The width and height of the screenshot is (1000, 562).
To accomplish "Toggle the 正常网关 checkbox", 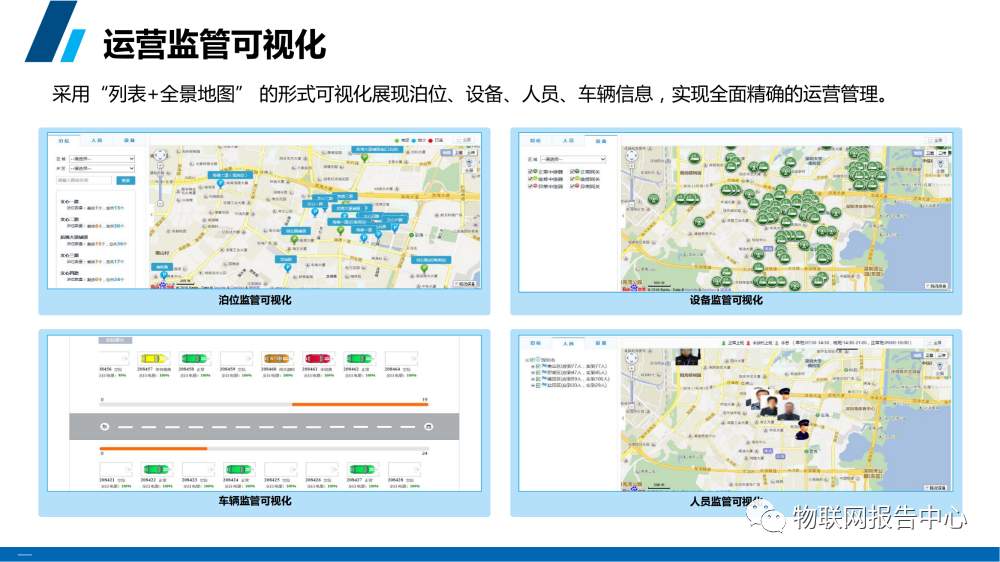I will click(573, 172).
